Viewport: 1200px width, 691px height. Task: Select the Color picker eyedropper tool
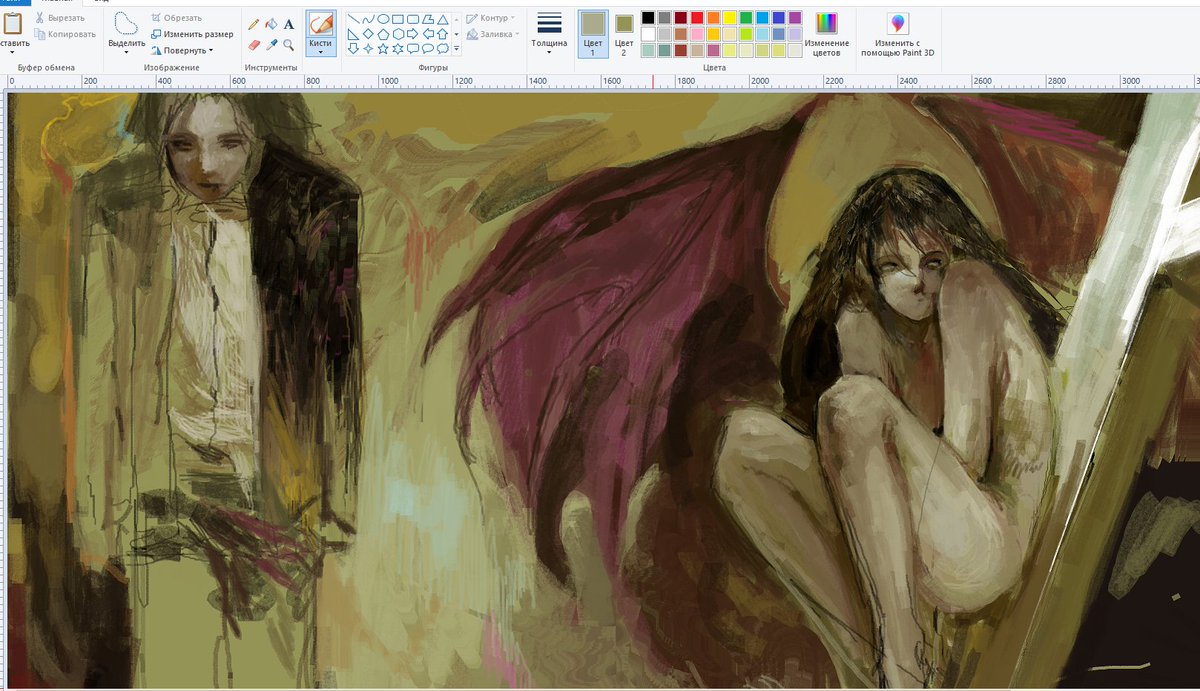click(271, 45)
